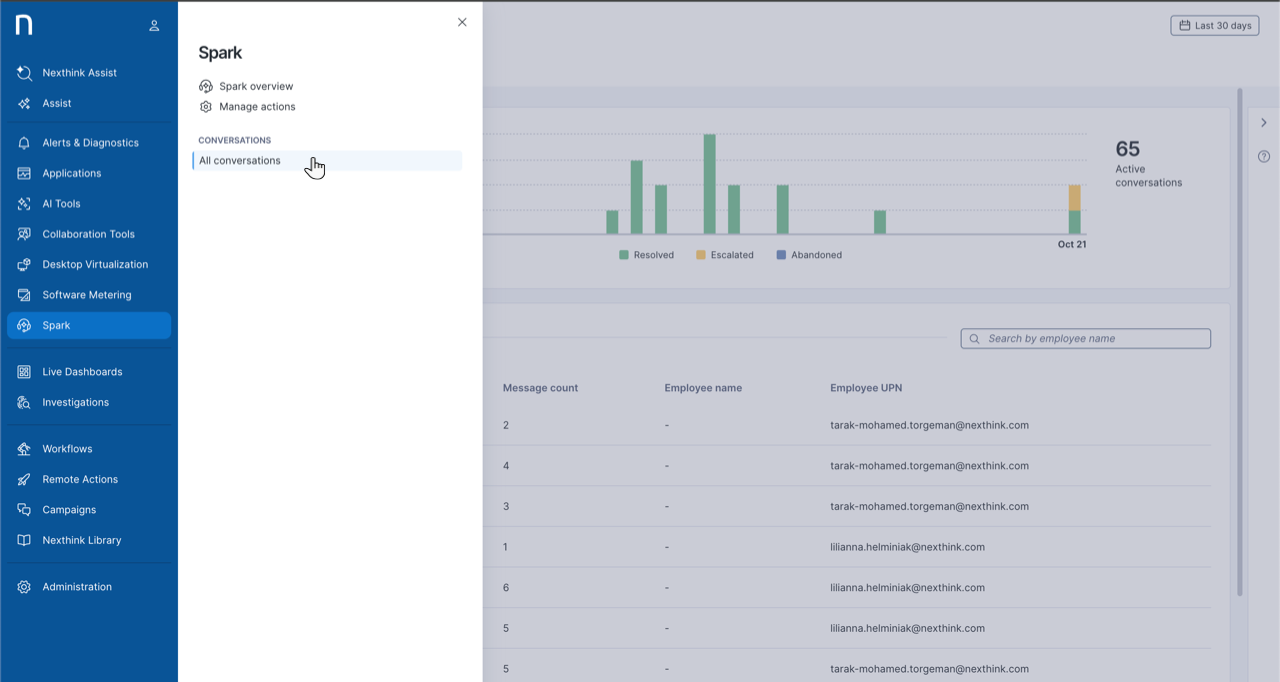
Task: Close the Spark side panel
Action: 462,22
